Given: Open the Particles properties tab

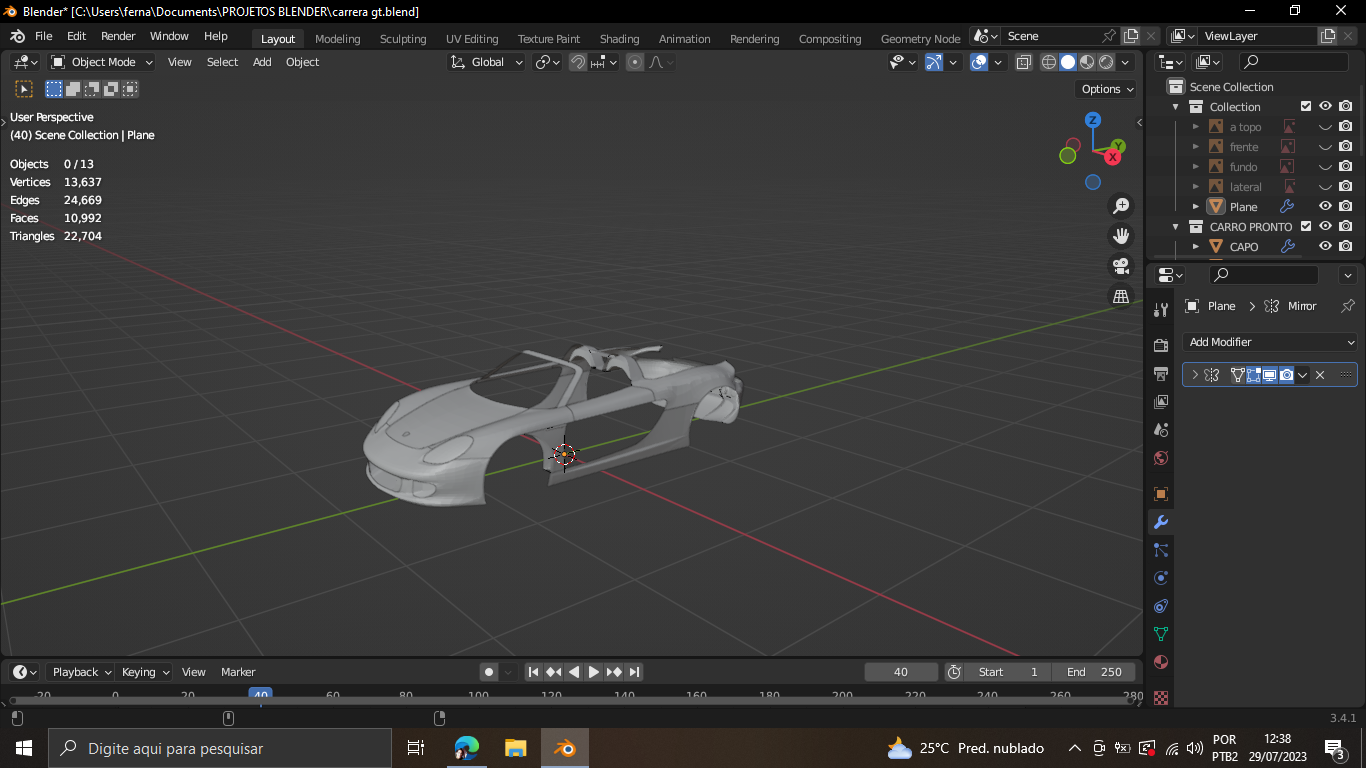Looking at the screenshot, I should point(1161,550).
